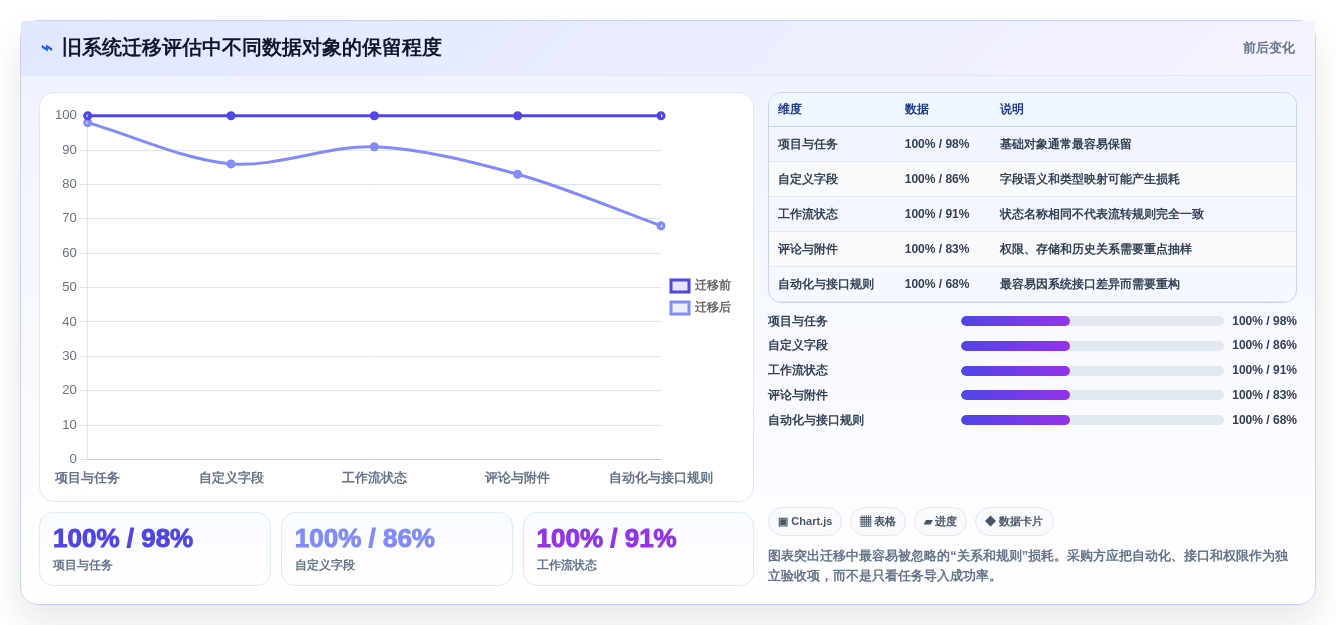Click the 维度 column header

coord(790,110)
